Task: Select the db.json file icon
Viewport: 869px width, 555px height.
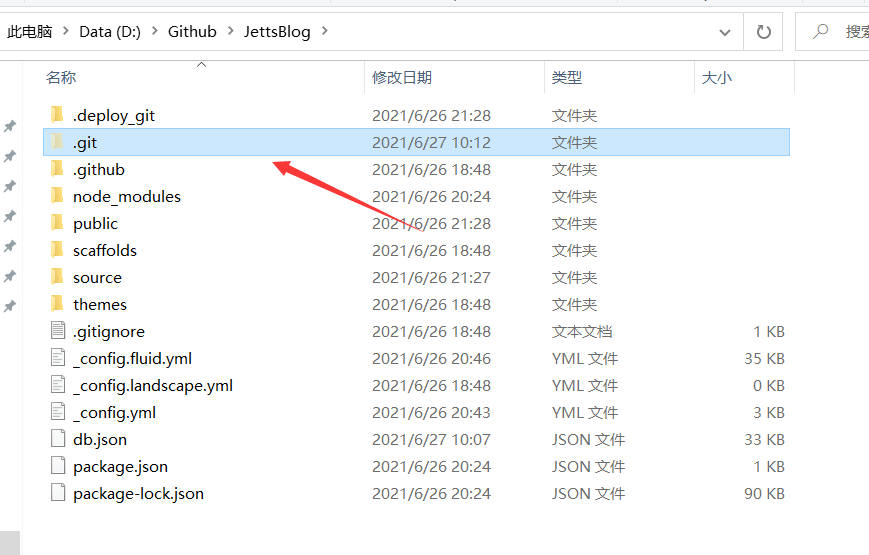Action: tap(57, 439)
